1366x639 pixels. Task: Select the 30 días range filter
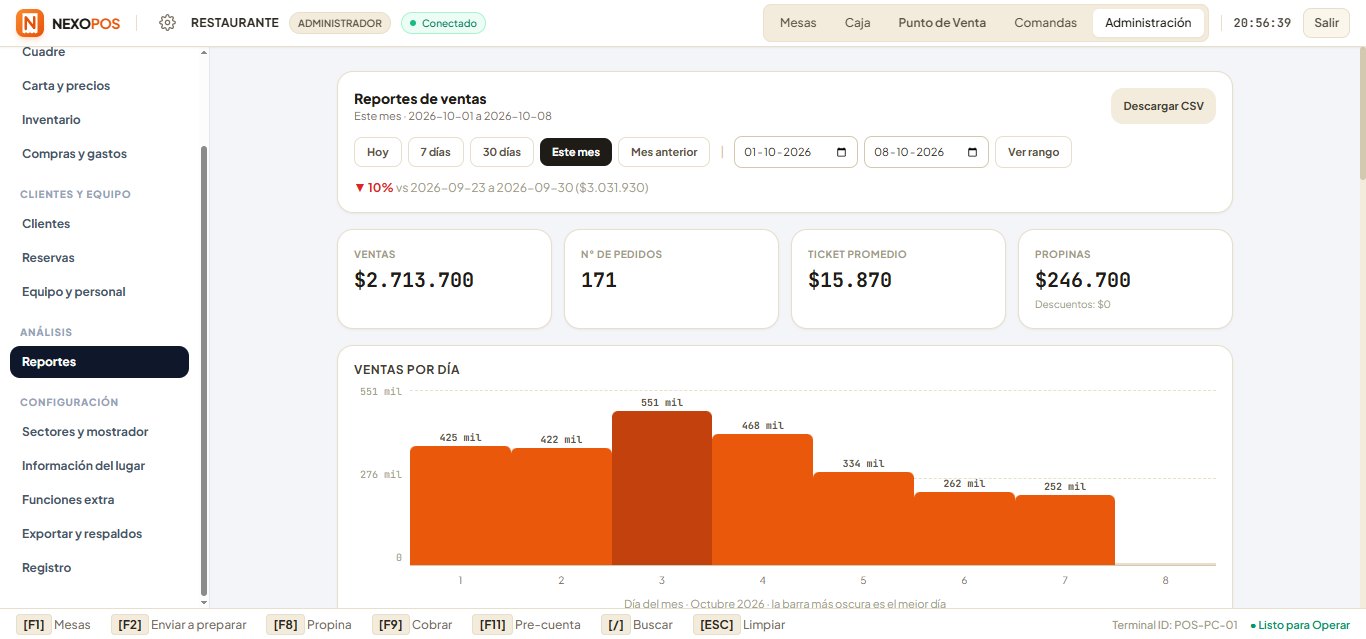coord(502,152)
